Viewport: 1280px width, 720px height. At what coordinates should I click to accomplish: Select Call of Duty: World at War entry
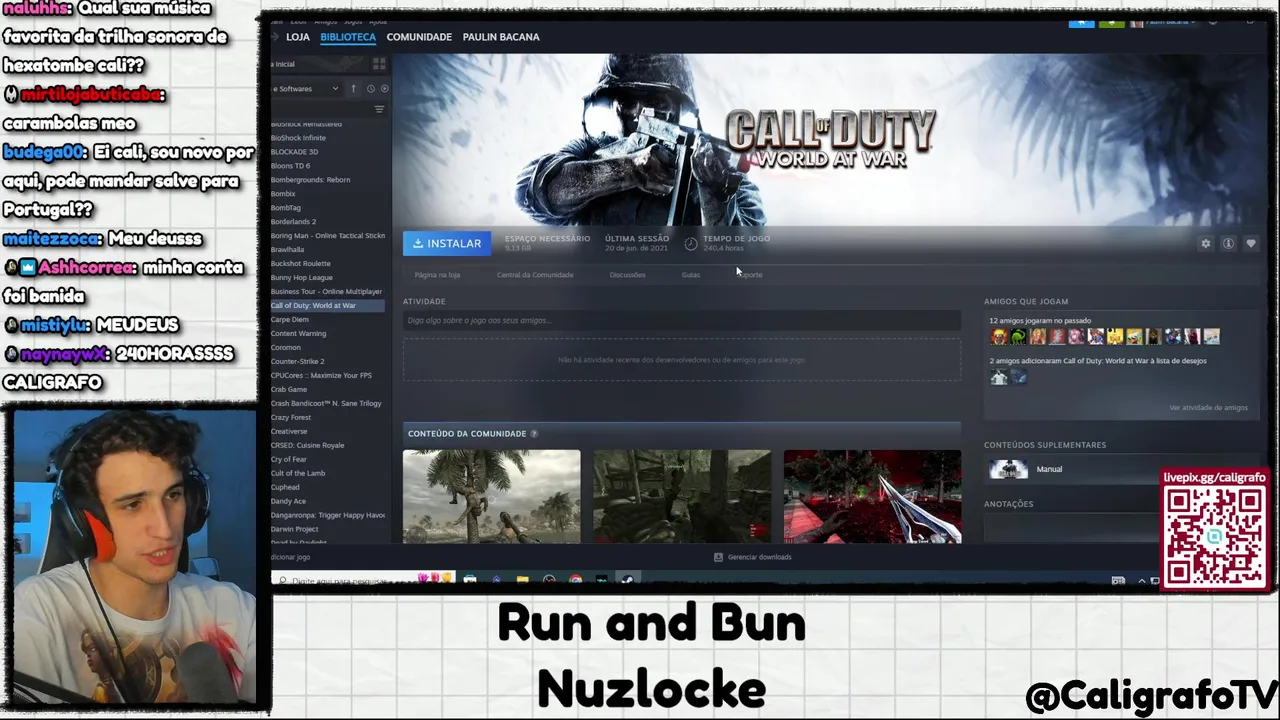pyautogui.click(x=327, y=306)
